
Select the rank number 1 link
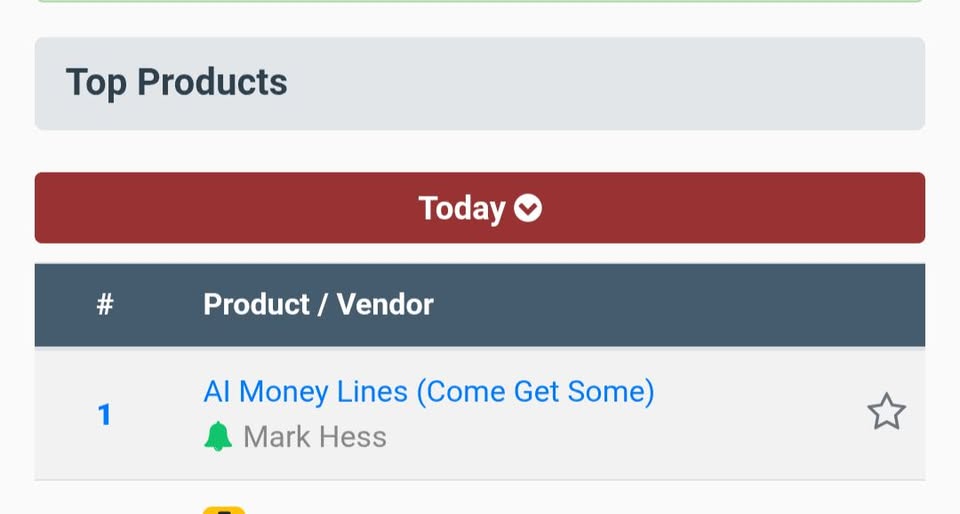tap(104, 414)
